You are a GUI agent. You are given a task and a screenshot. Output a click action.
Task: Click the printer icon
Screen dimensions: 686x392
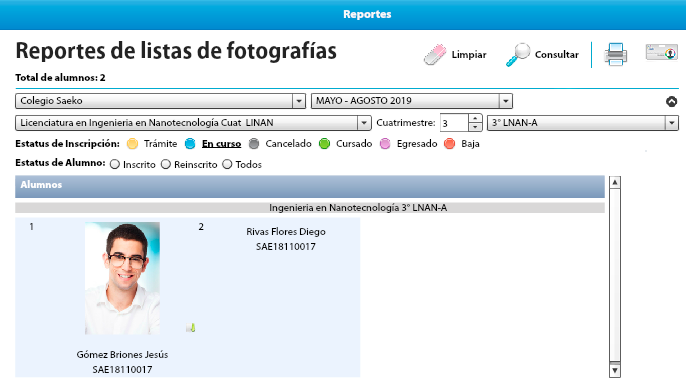pos(616,54)
